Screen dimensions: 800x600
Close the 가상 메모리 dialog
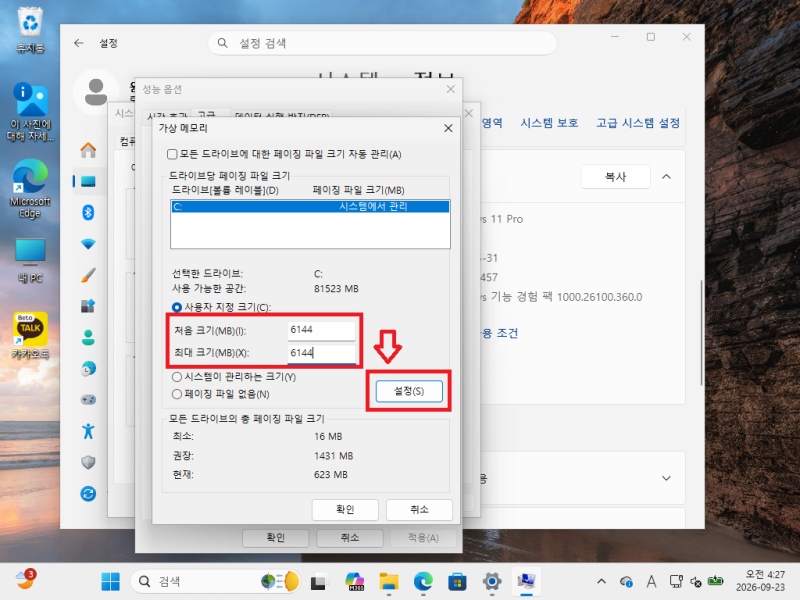click(448, 128)
